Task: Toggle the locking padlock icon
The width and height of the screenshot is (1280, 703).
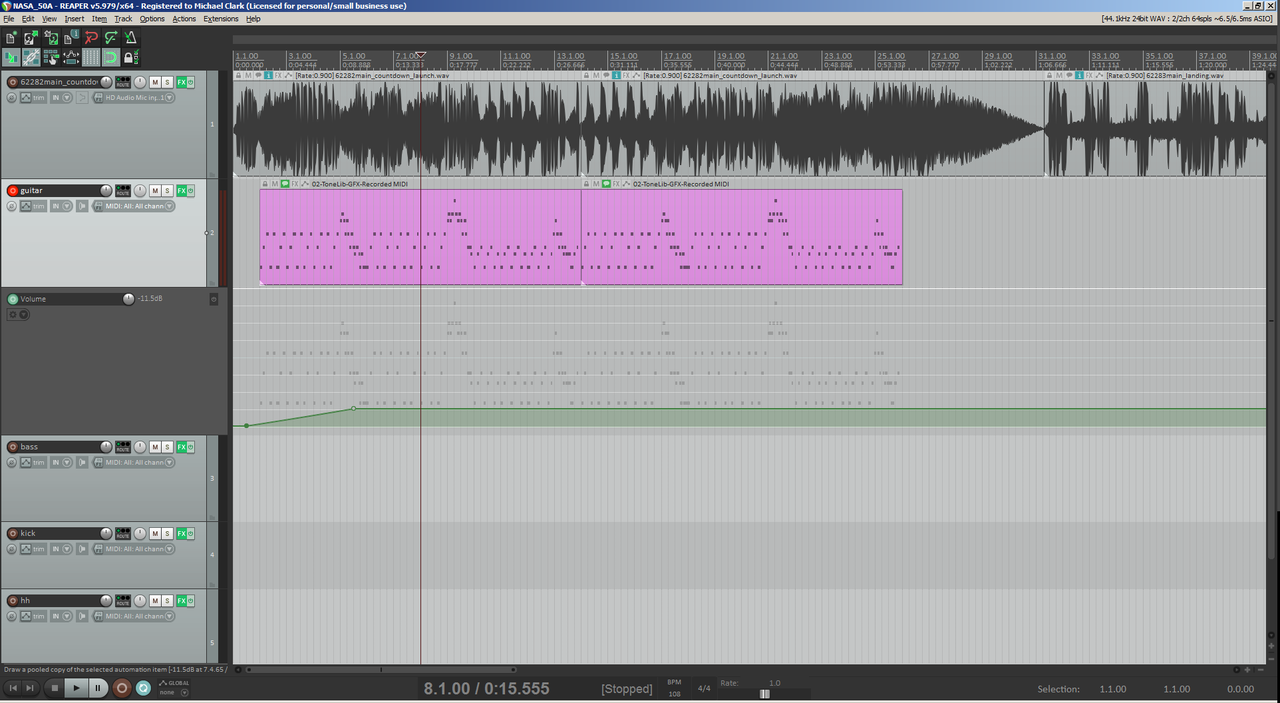Action: click(x=131, y=58)
